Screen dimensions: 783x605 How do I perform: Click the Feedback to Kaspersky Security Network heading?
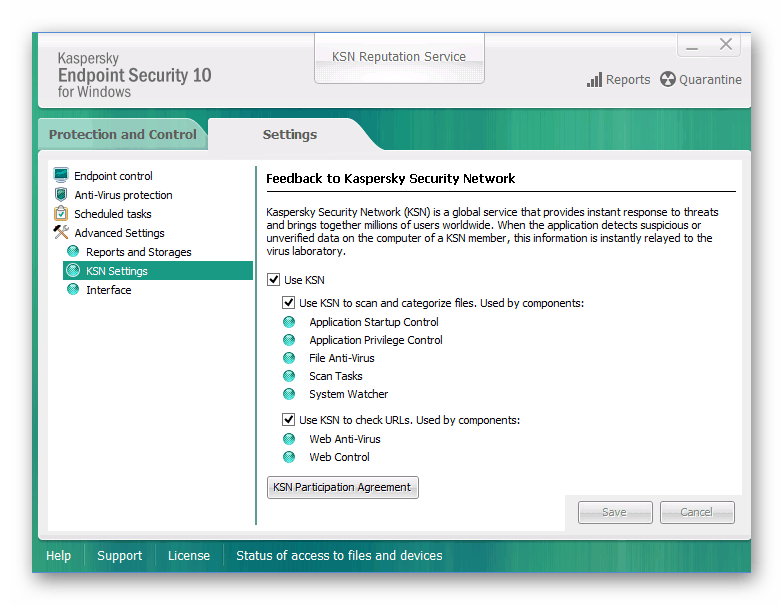[x=391, y=178]
